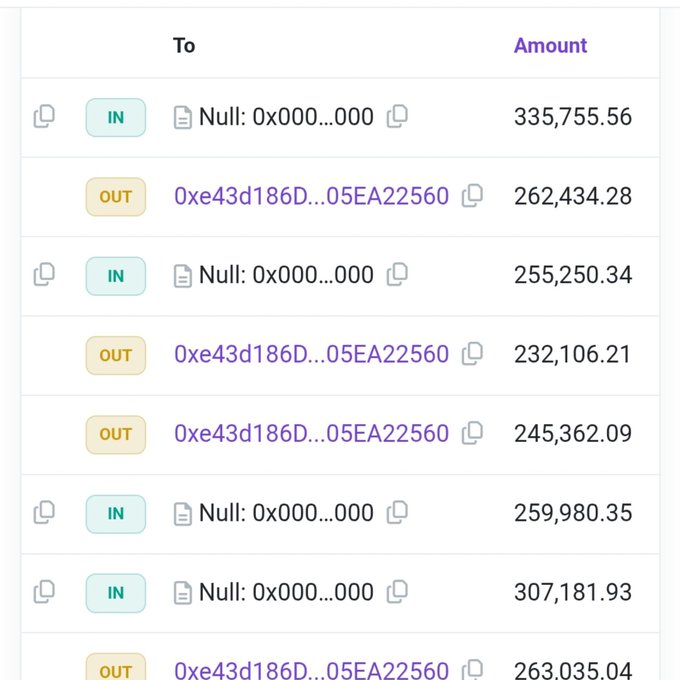
Task: Copy the From address in the 335,755.56 row
Action: pyautogui.click(x=44, y=116)
